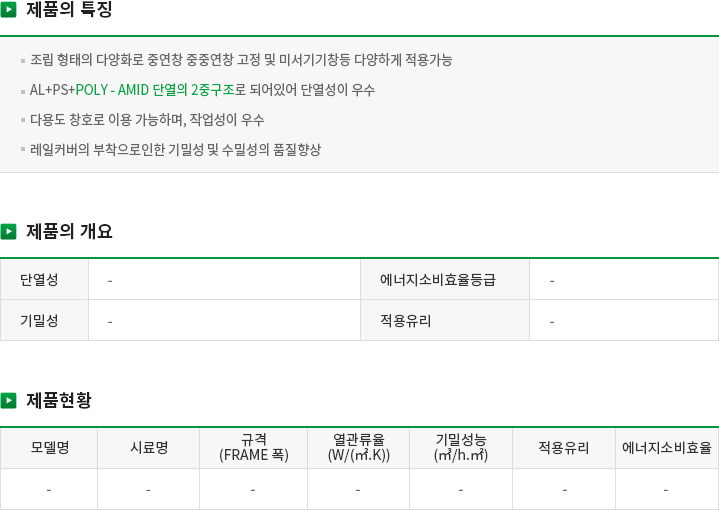Click the green arrow icon beside 제품의 특징

click(x=9, y=11)
